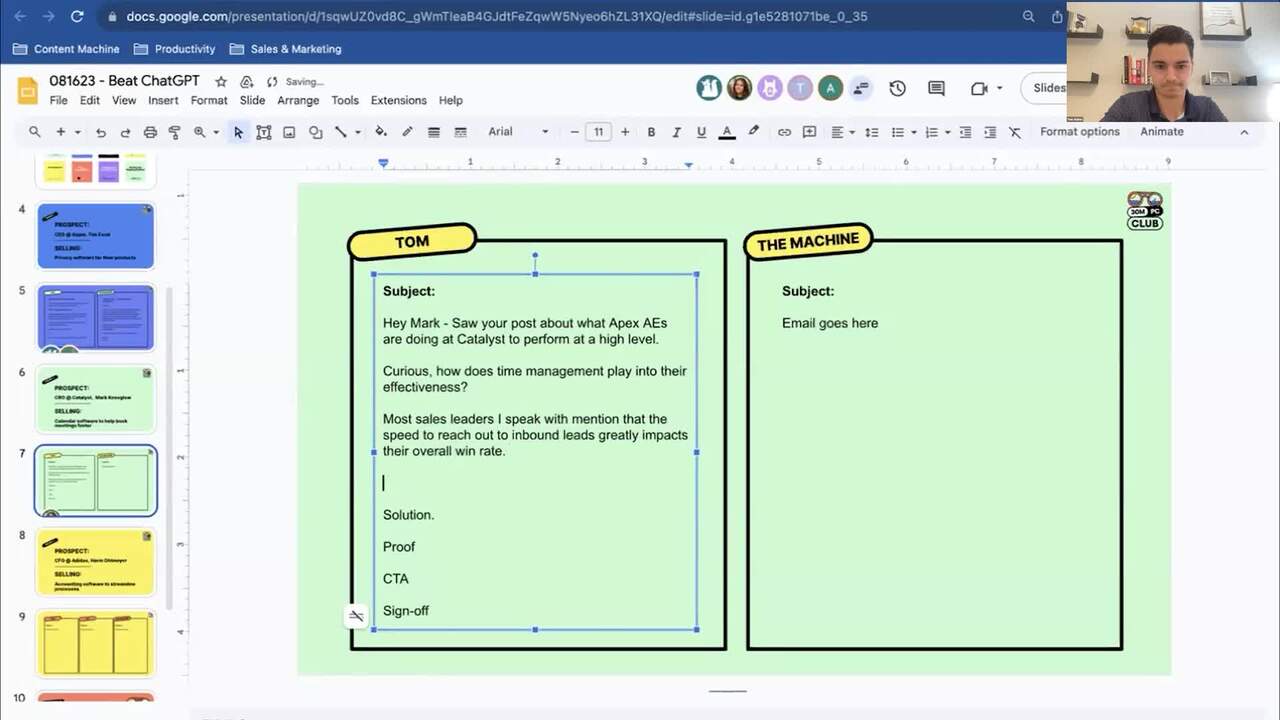Open the text color picker
This screenshot has height=720, width=1280.
point(727,132)
